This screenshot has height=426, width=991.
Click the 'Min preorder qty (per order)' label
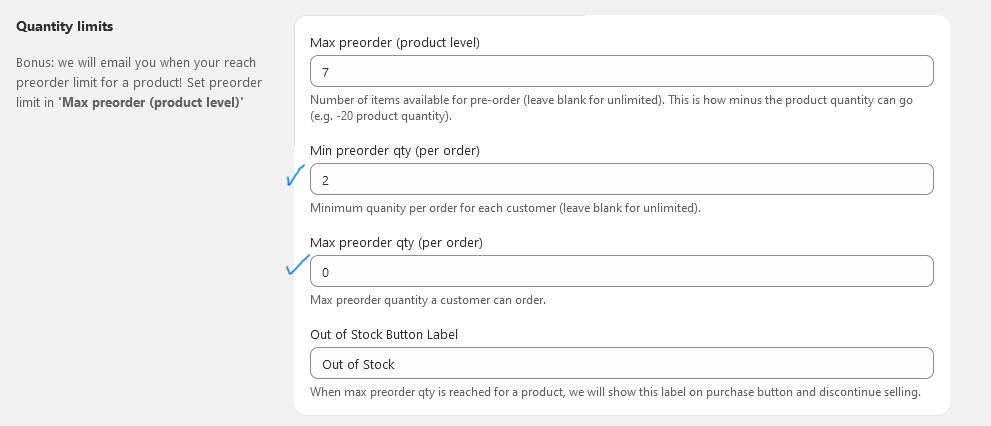pos(395,150)
